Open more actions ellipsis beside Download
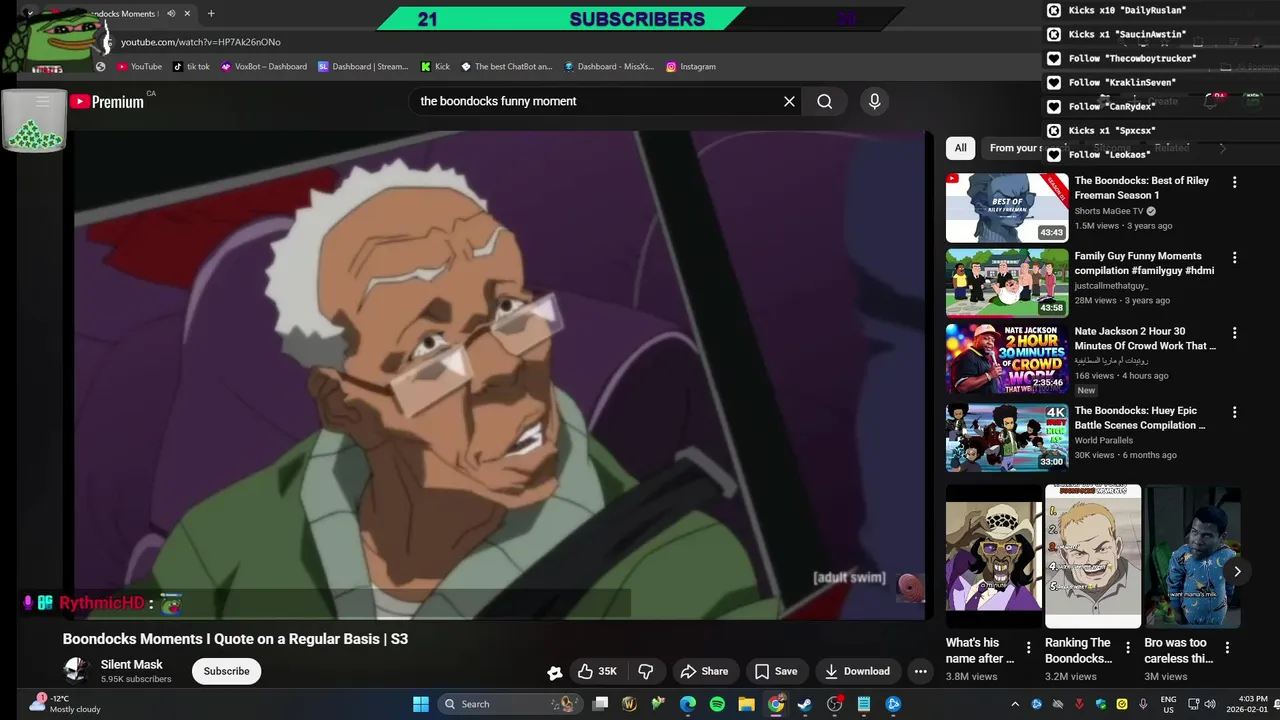The width and height of the screenshot is (1280, 720). point(921,671)
